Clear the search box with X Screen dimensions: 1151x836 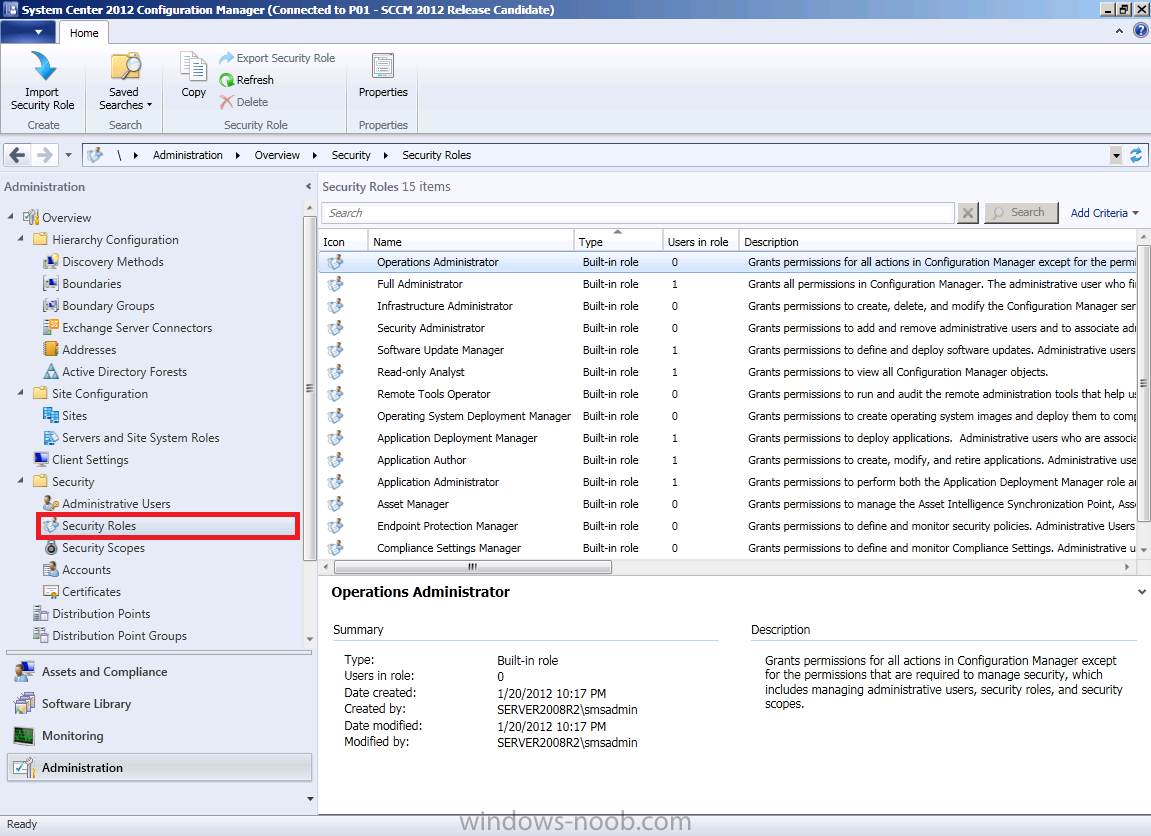coord(968,213)
